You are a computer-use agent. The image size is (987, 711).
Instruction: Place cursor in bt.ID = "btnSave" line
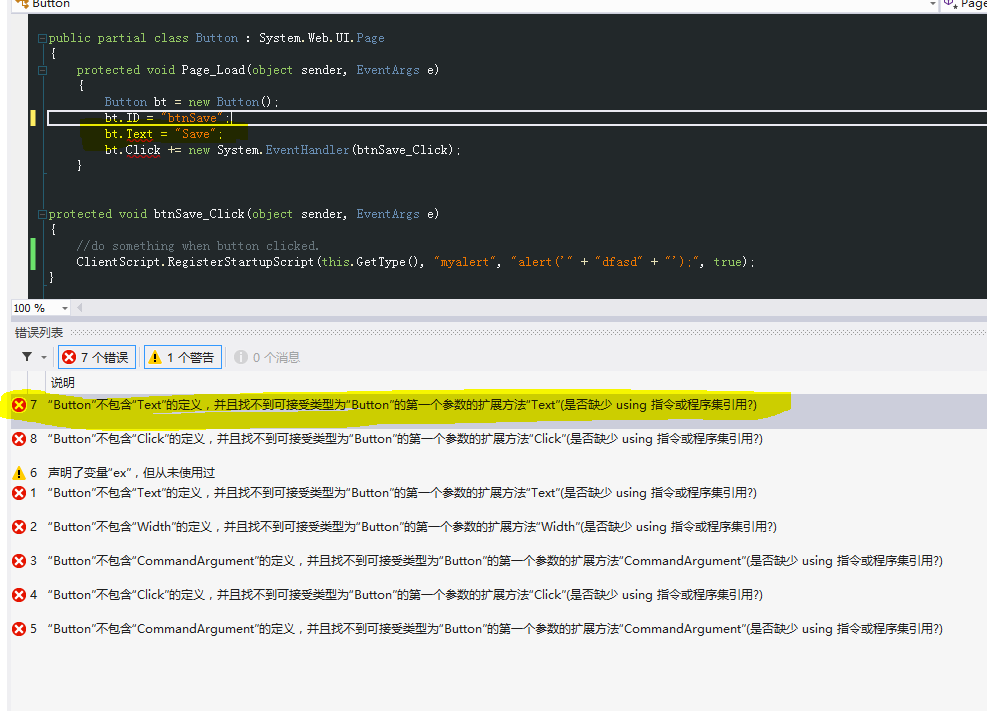(x=167, y=118)
